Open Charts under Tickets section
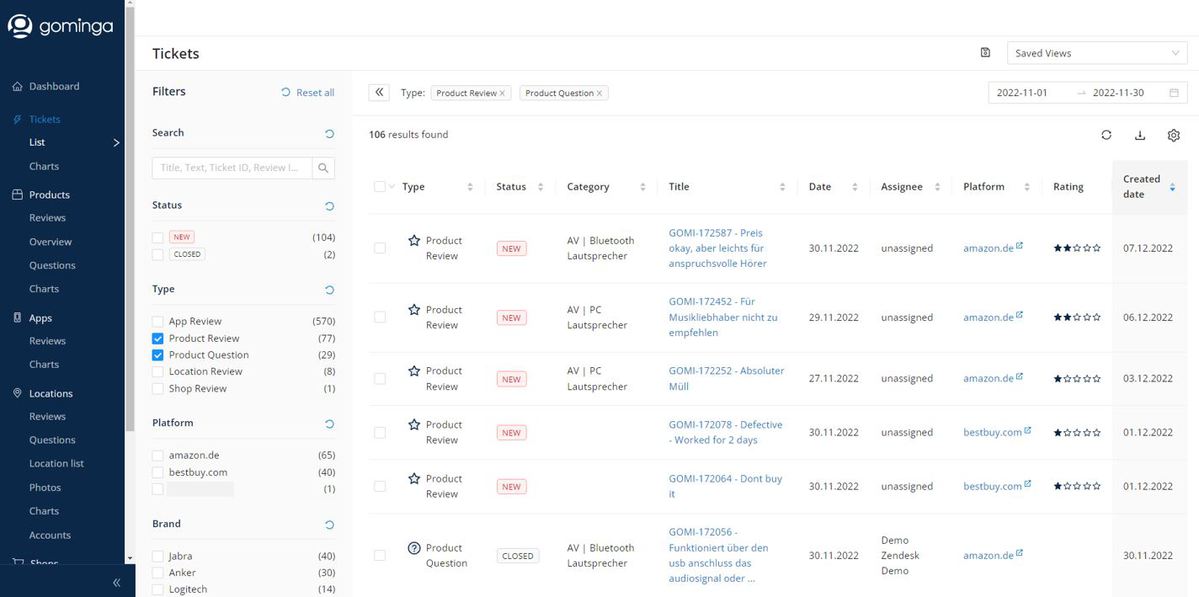The image size is (1199, 597). [x=44, y=166]
